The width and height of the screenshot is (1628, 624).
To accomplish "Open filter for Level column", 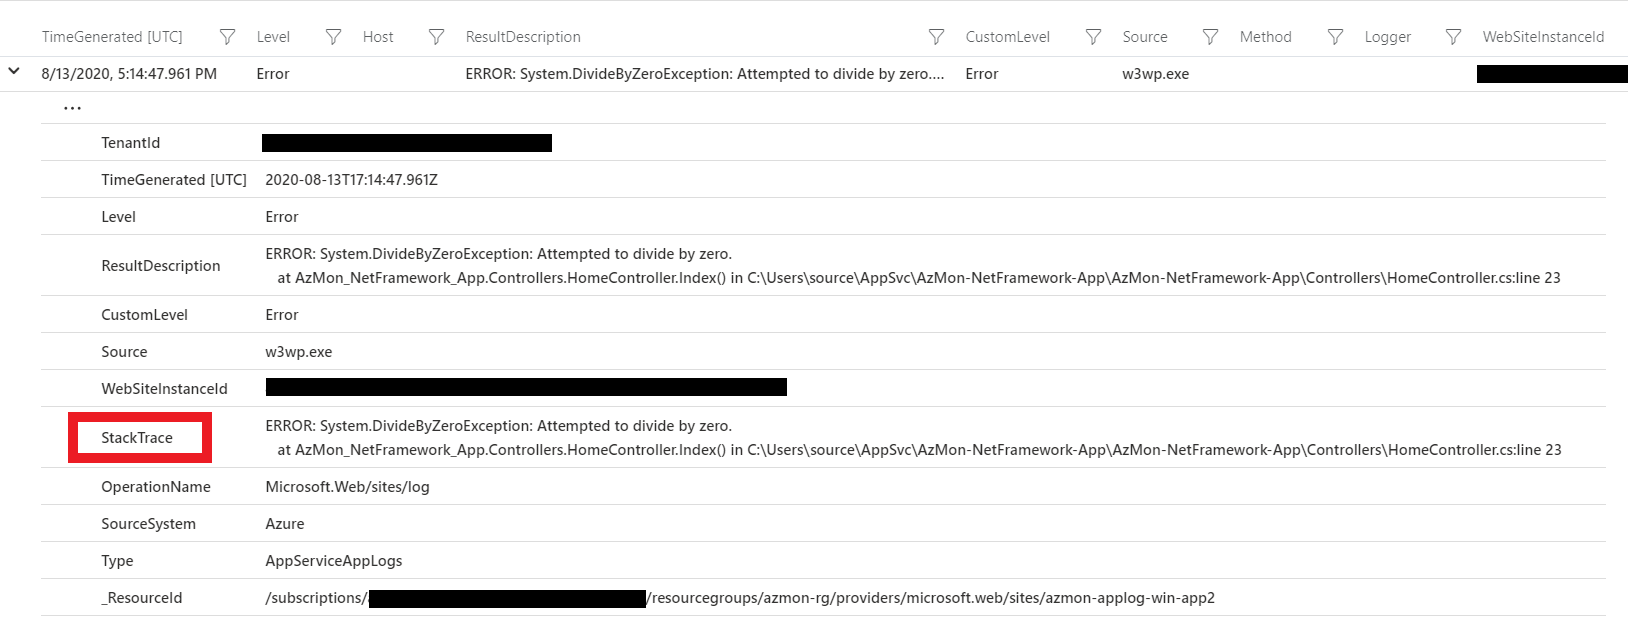I will click(x=333, y=37).
